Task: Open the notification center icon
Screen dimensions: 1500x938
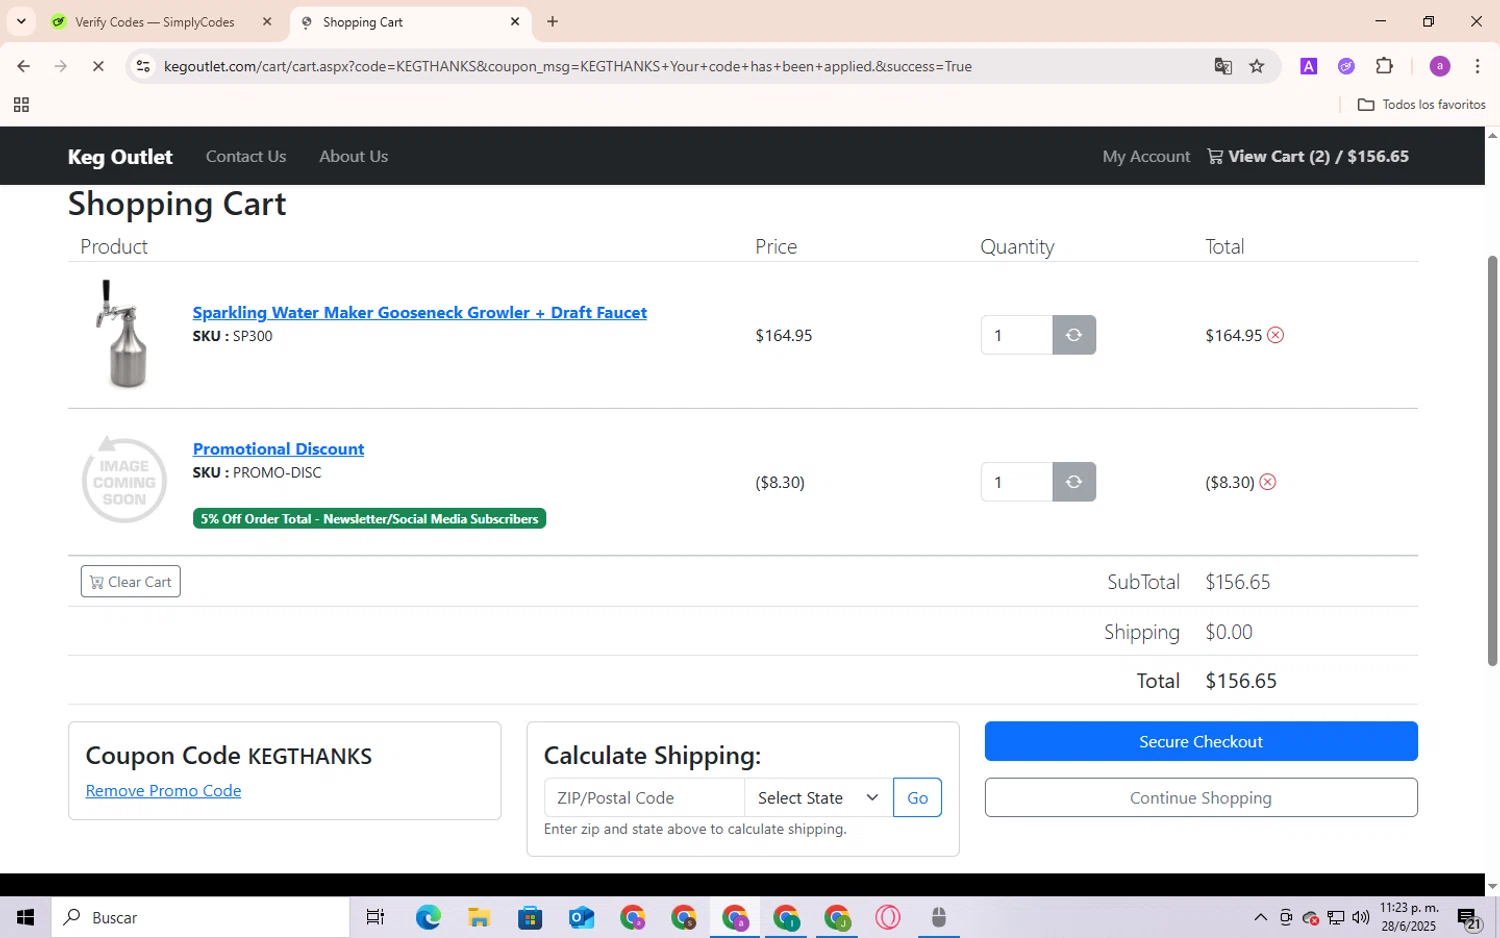Action: point(1468,917)
